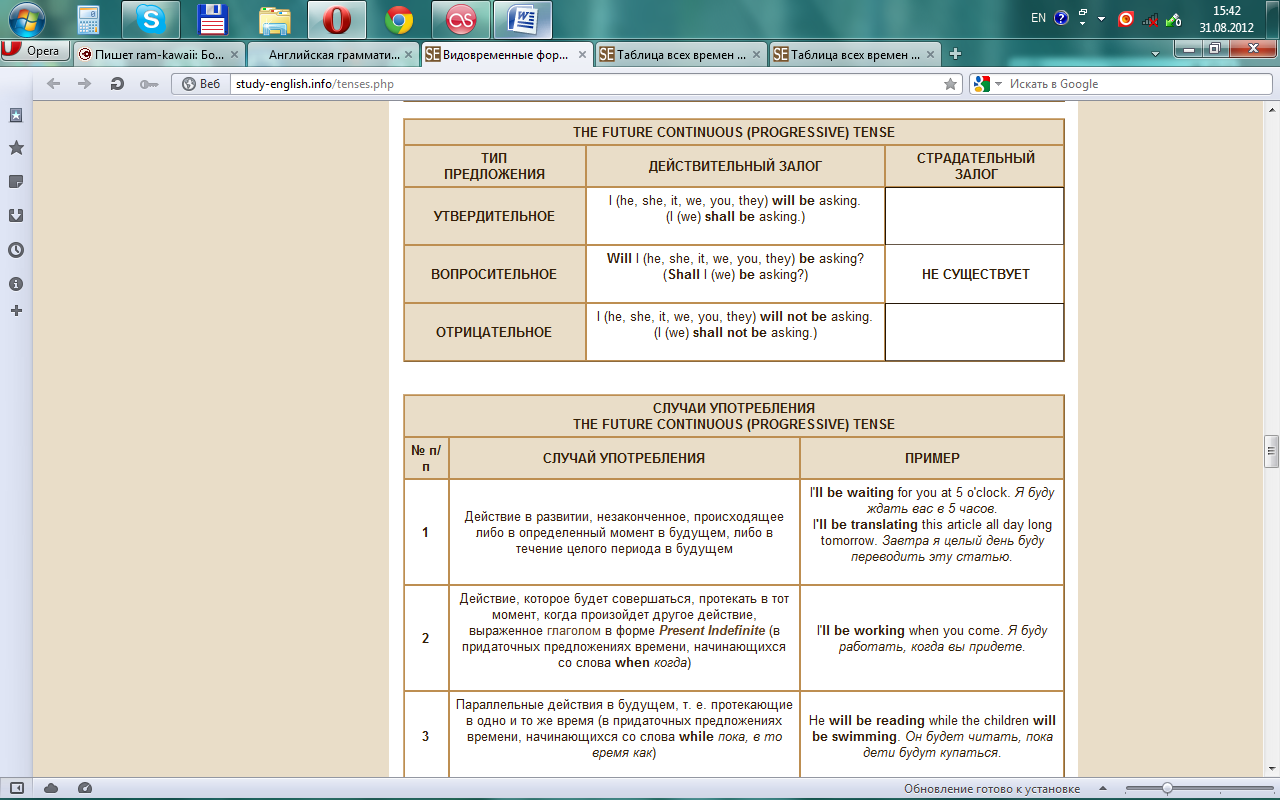Open History clock panel in sidebar
The width and height of the screenshot is (1280, 800).
(16, 250)
